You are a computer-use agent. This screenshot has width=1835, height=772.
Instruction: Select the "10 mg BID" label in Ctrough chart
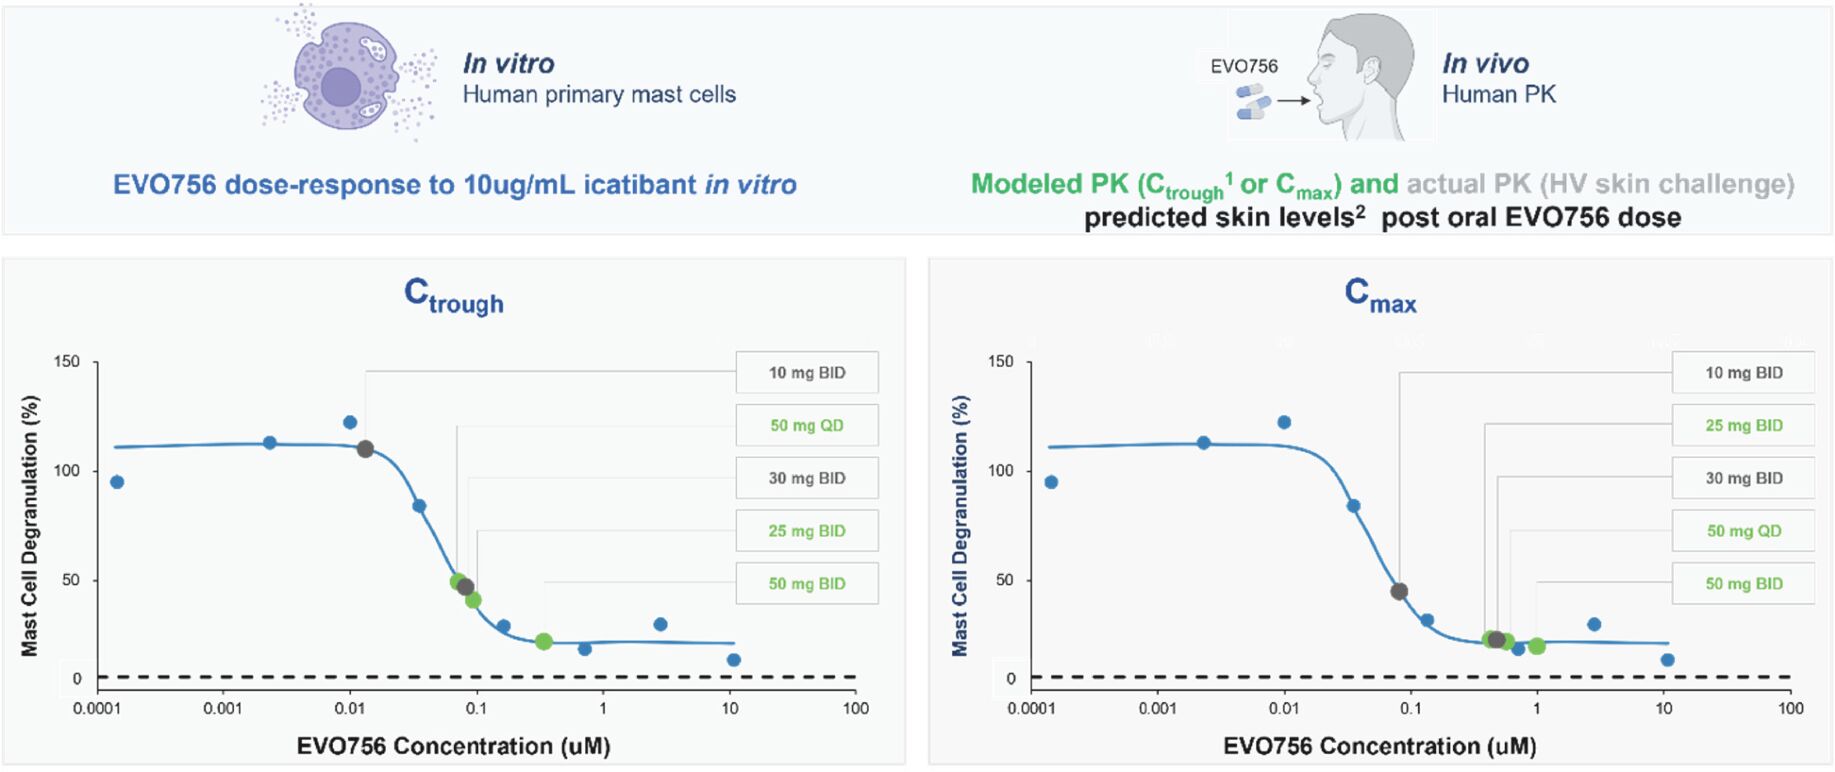pyautogui.click(x=807, y=373)
